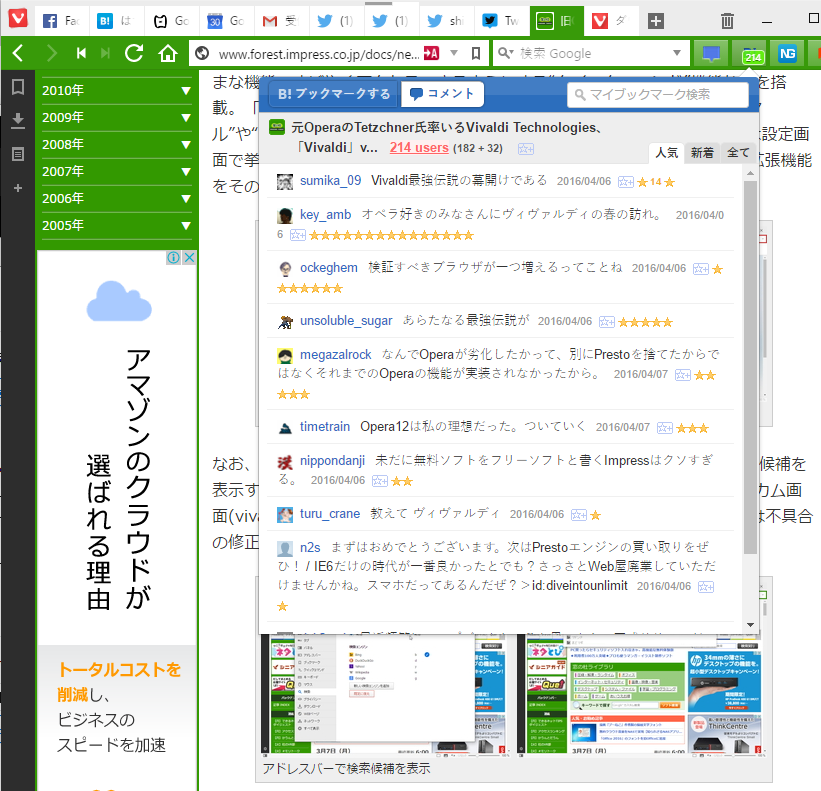821x791 pixels.
Task: Reload the current page
Action: point(134,53)
